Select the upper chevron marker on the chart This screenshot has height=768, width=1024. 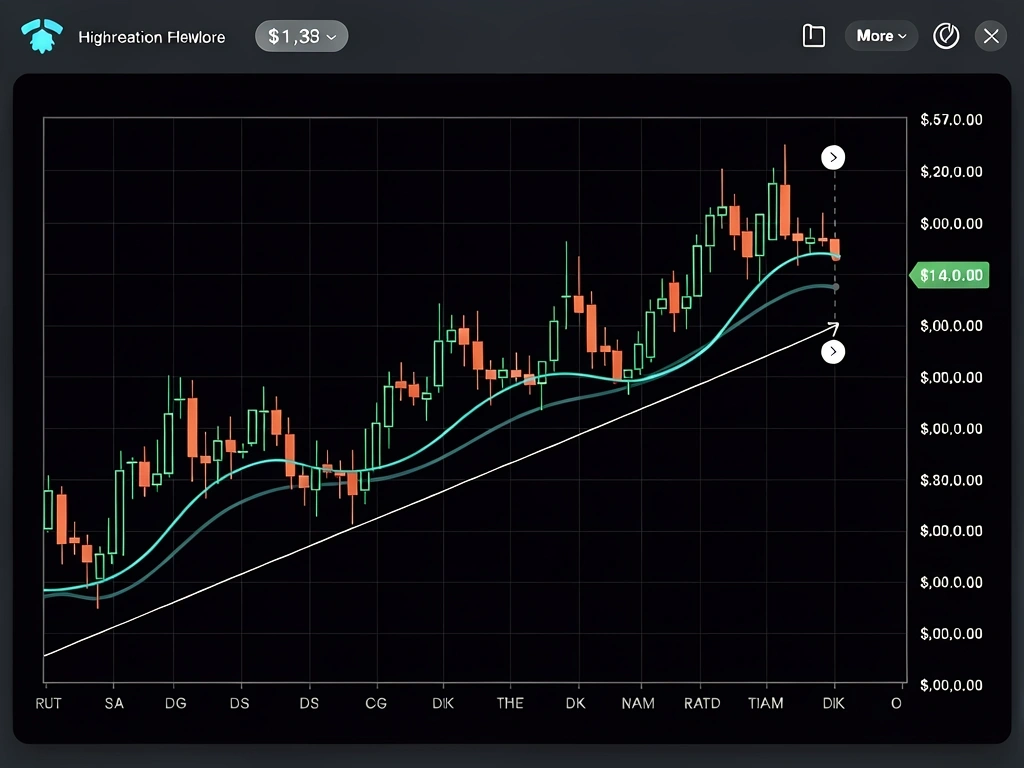(x=833, y=157)
